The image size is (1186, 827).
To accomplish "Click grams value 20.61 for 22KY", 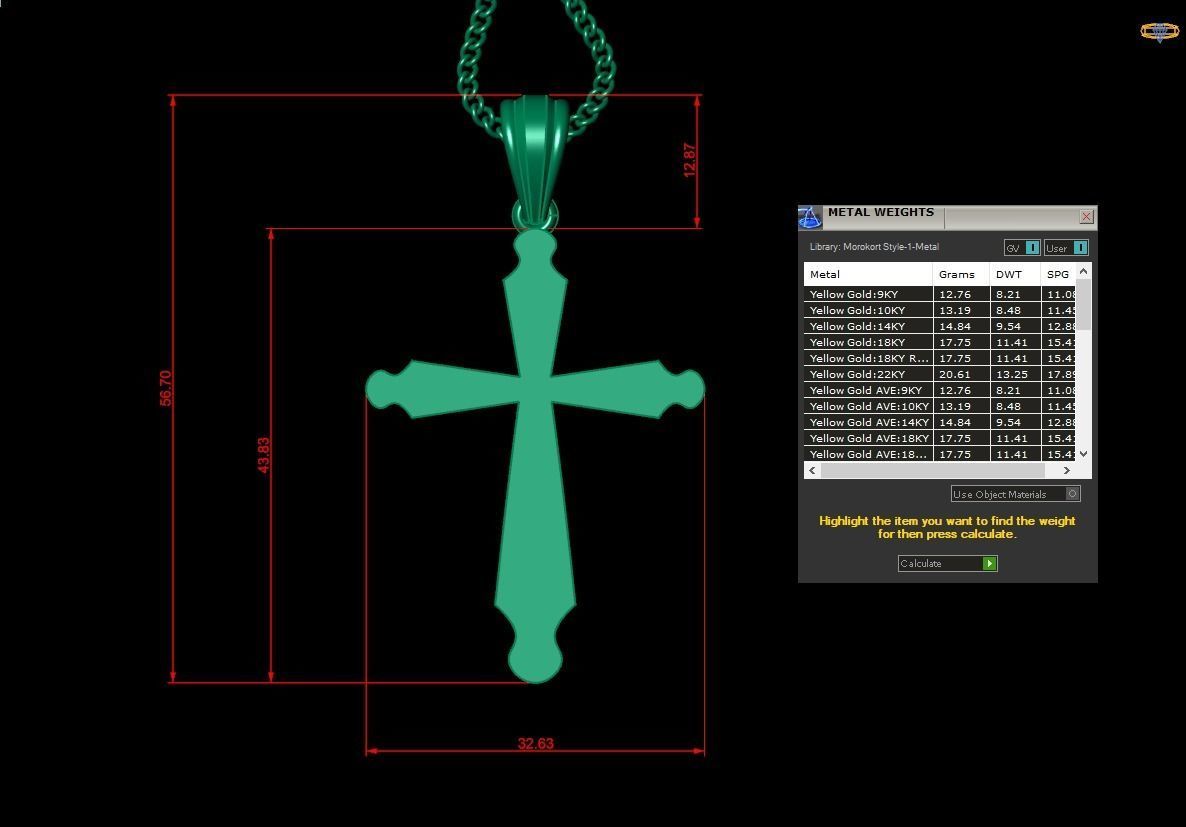I will 955,374.
